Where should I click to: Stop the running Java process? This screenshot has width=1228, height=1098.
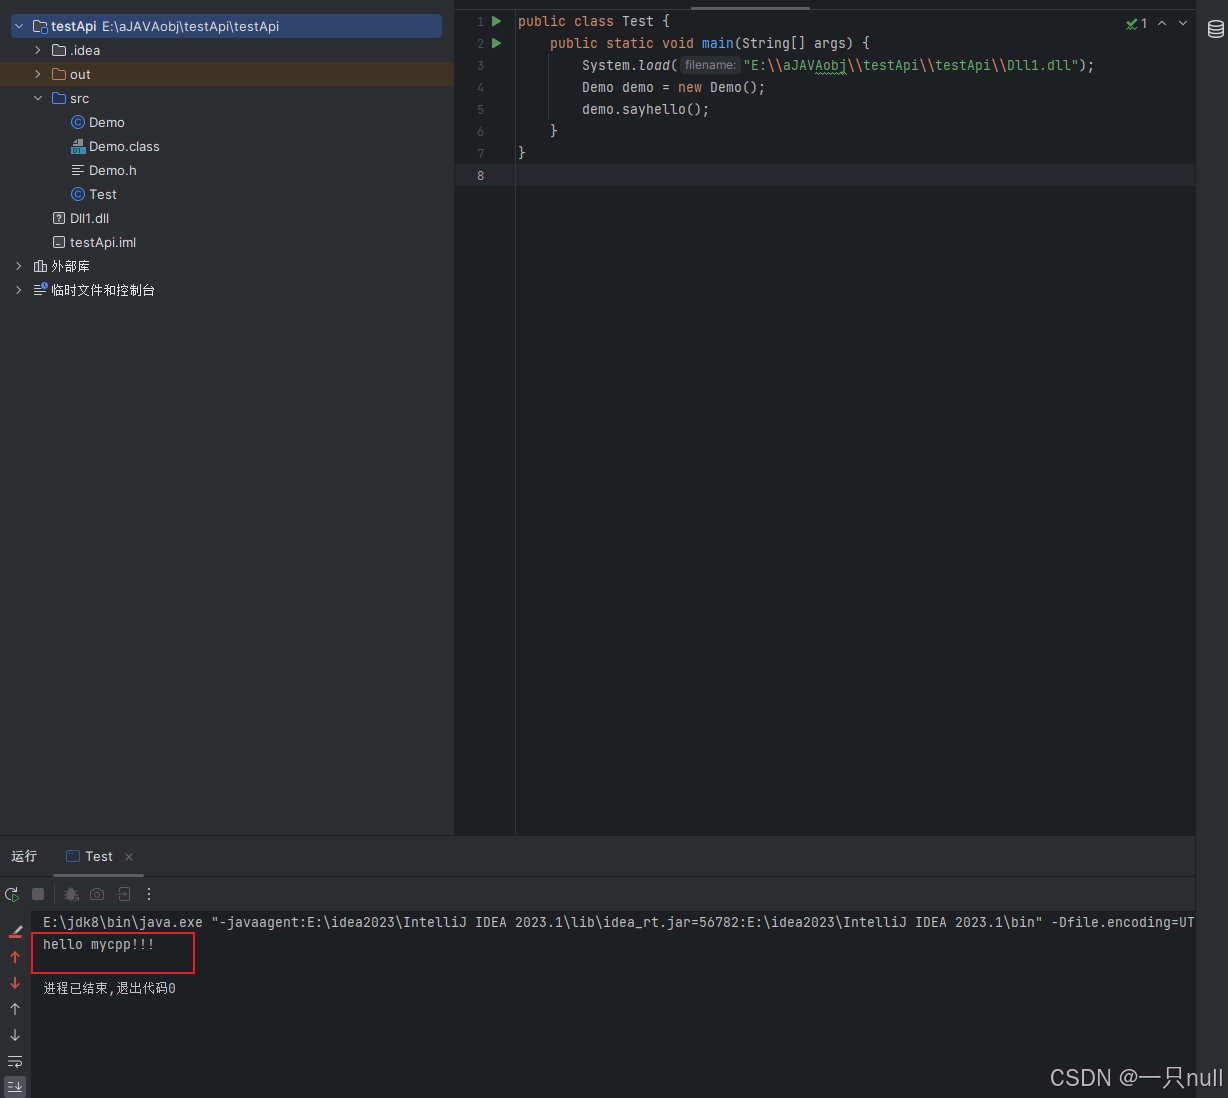[x=36, y=893]
